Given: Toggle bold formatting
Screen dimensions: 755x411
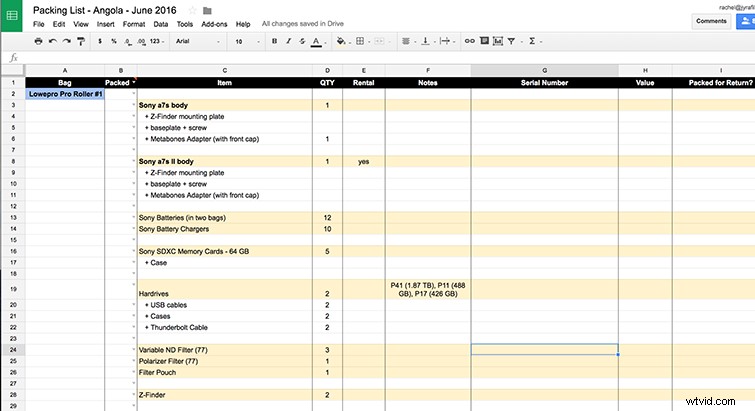Looking at the screenshot, I should coord(273,42).
